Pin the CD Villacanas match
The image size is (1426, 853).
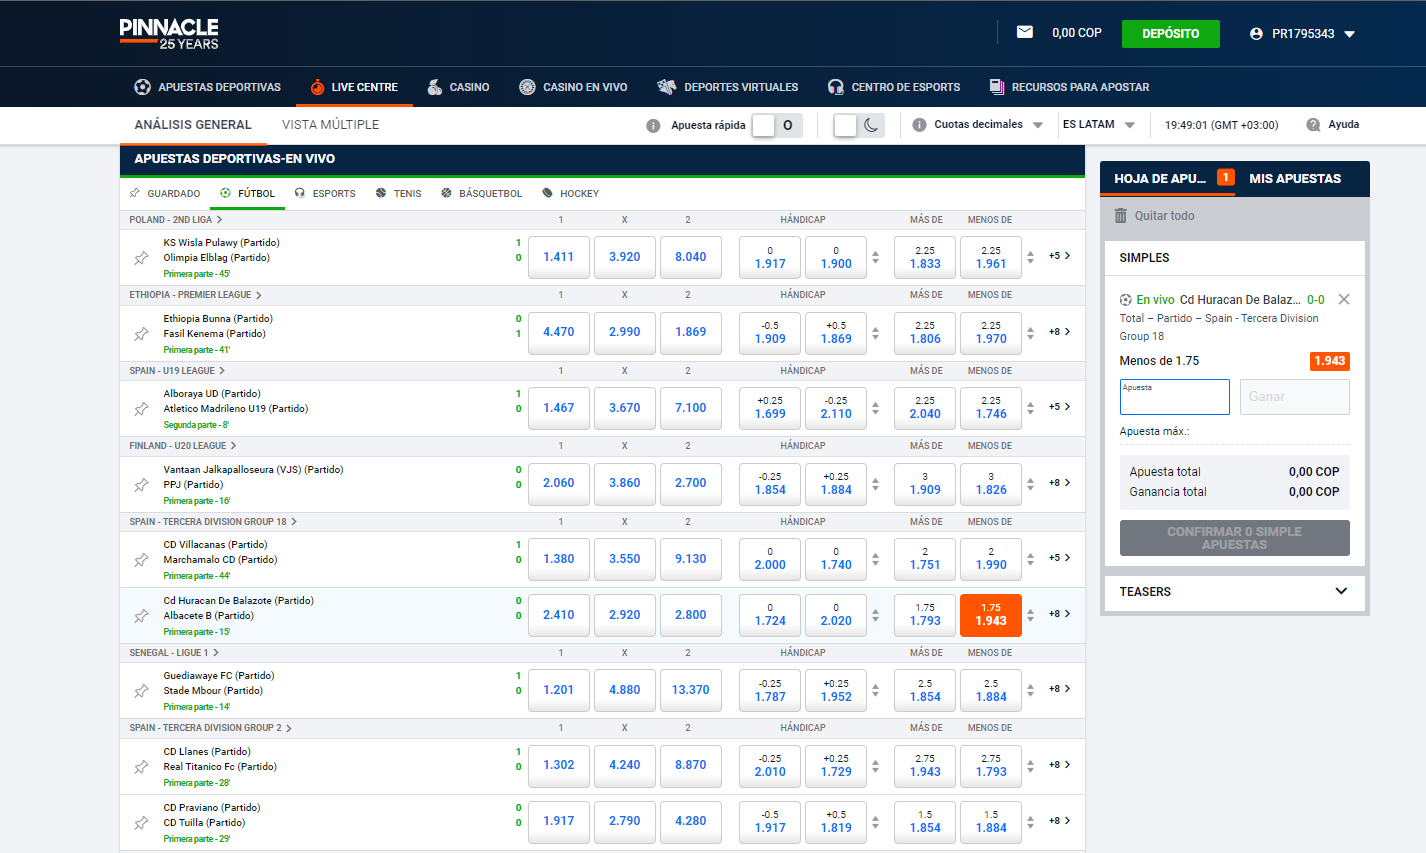(x=141, y=560)
